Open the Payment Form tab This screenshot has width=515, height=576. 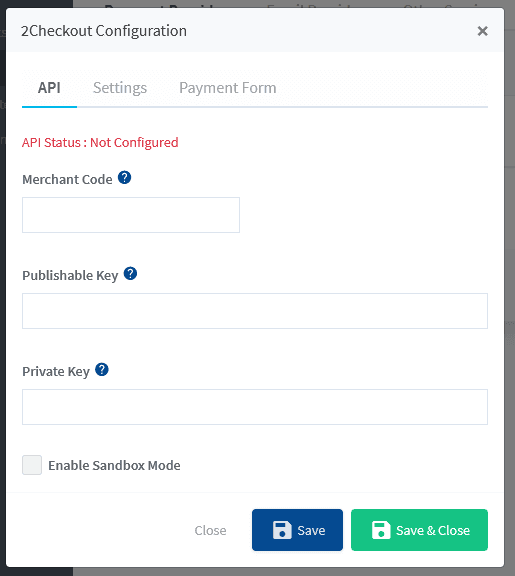click(x=227, y=88)
